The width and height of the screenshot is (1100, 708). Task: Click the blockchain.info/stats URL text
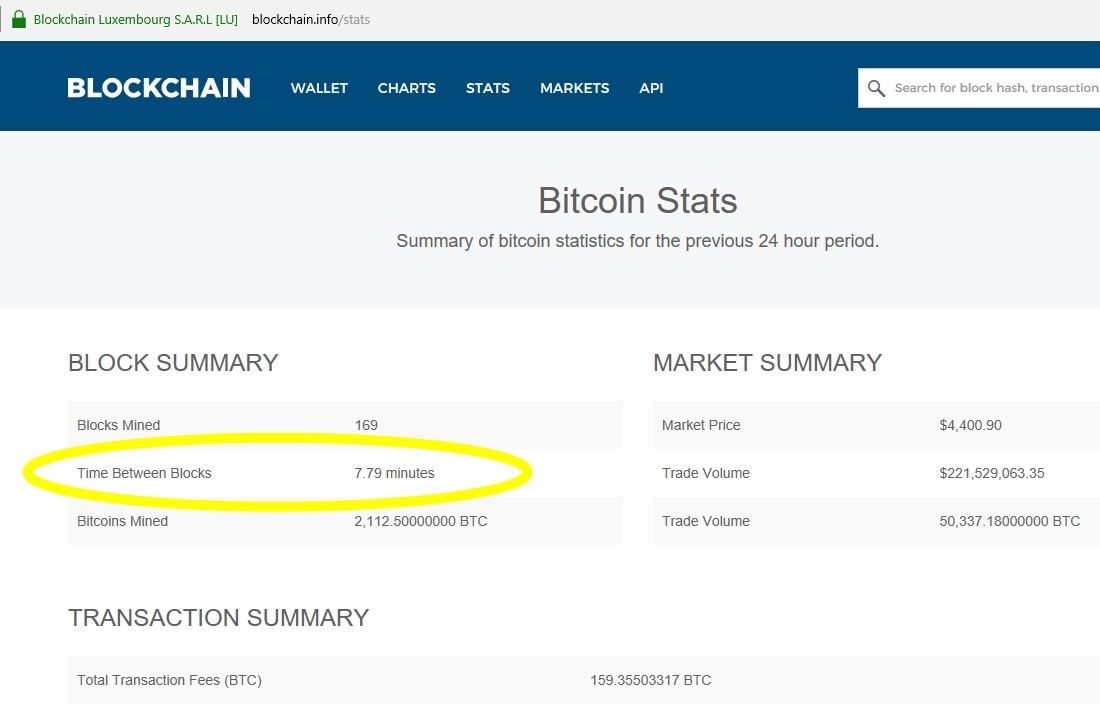pyautogui.click(x=311, y=20)
